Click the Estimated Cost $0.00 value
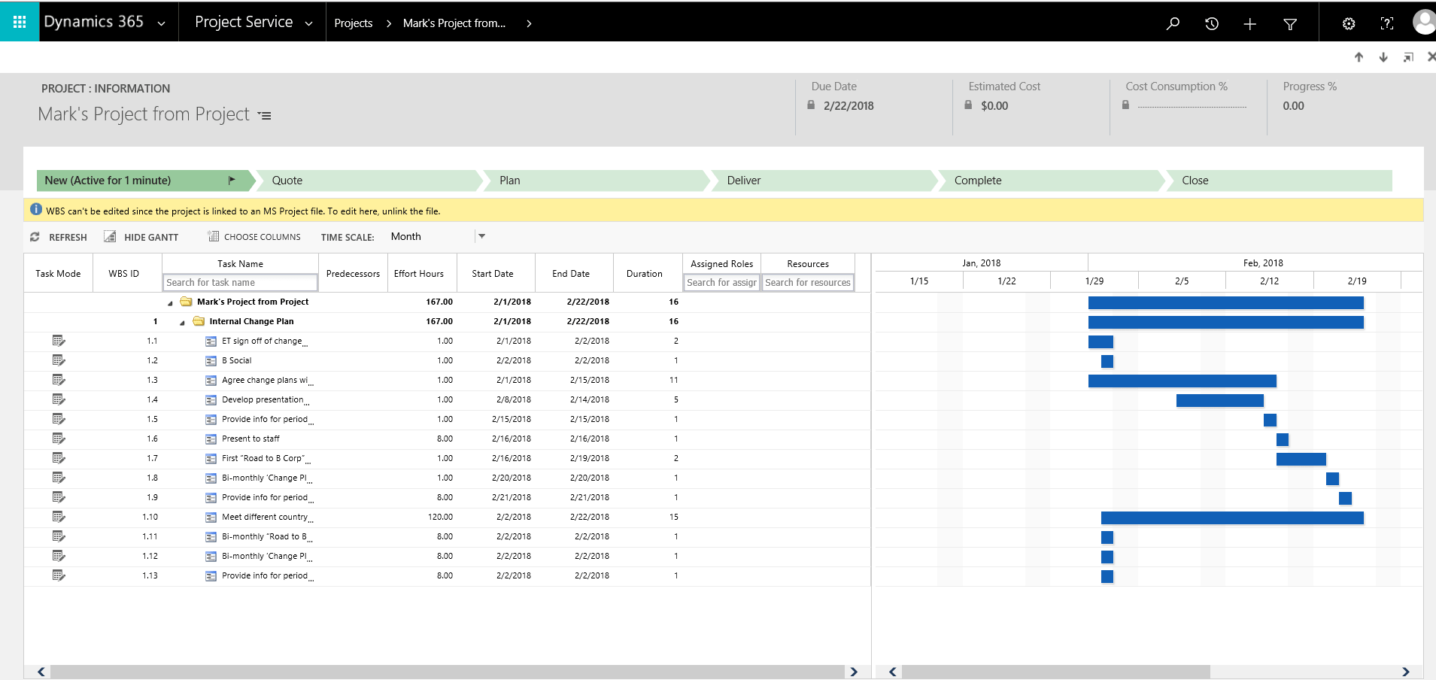Image resolution: width=1436 pixels, height=680 pixels. (x=994, y=106)
